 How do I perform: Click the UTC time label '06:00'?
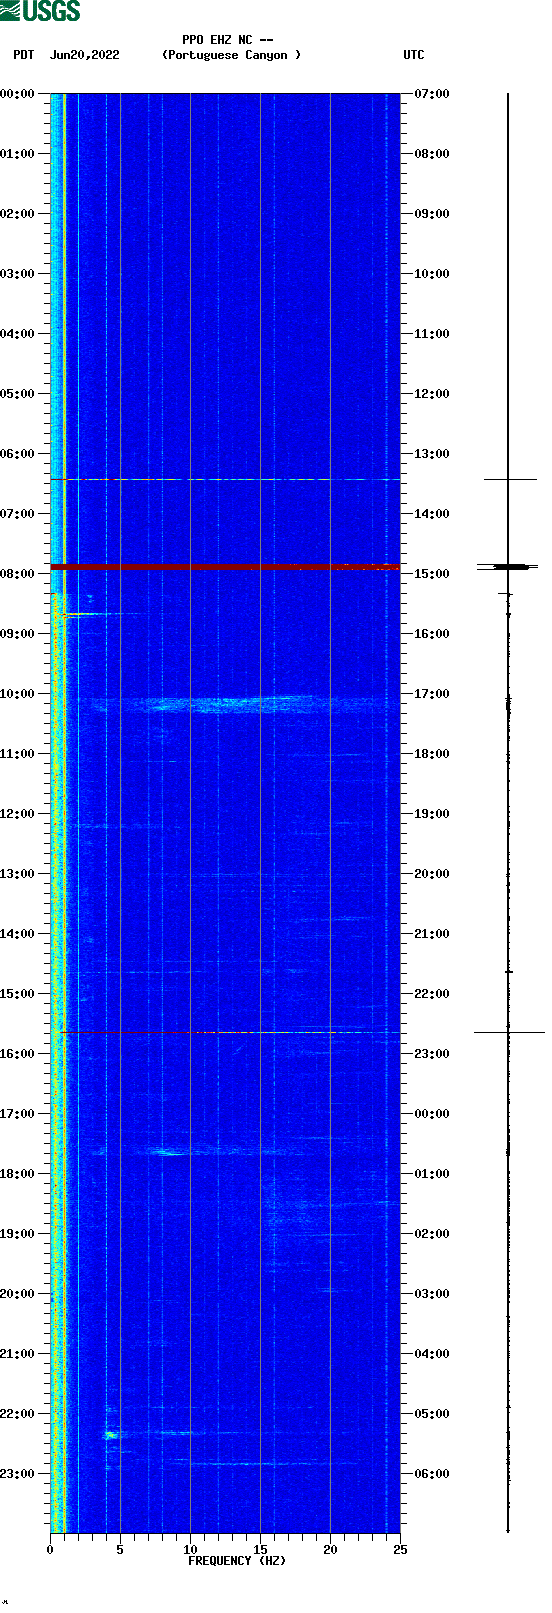click(x=432, y=1474)
